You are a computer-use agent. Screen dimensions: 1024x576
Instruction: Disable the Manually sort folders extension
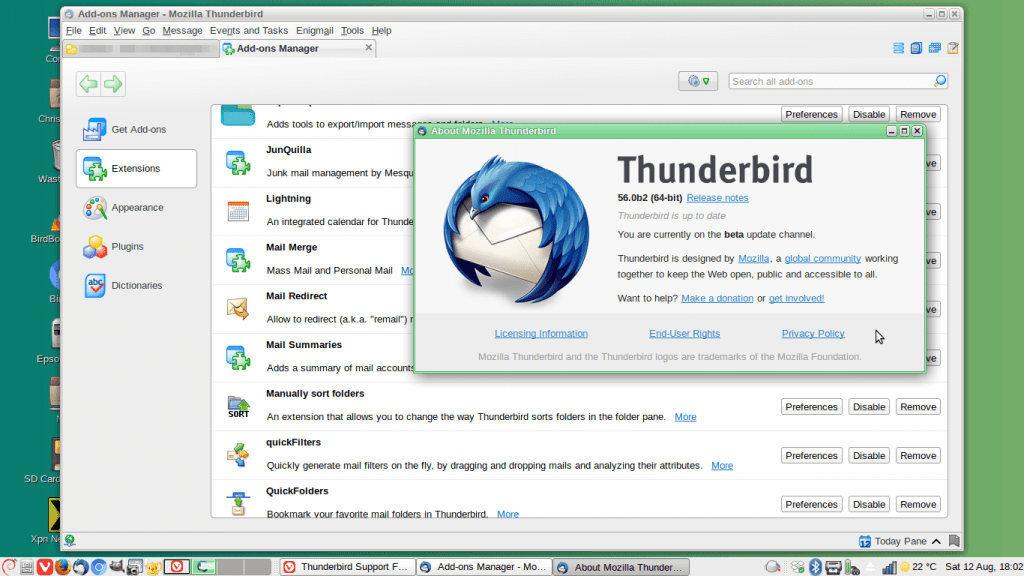[x=869, y=407]
